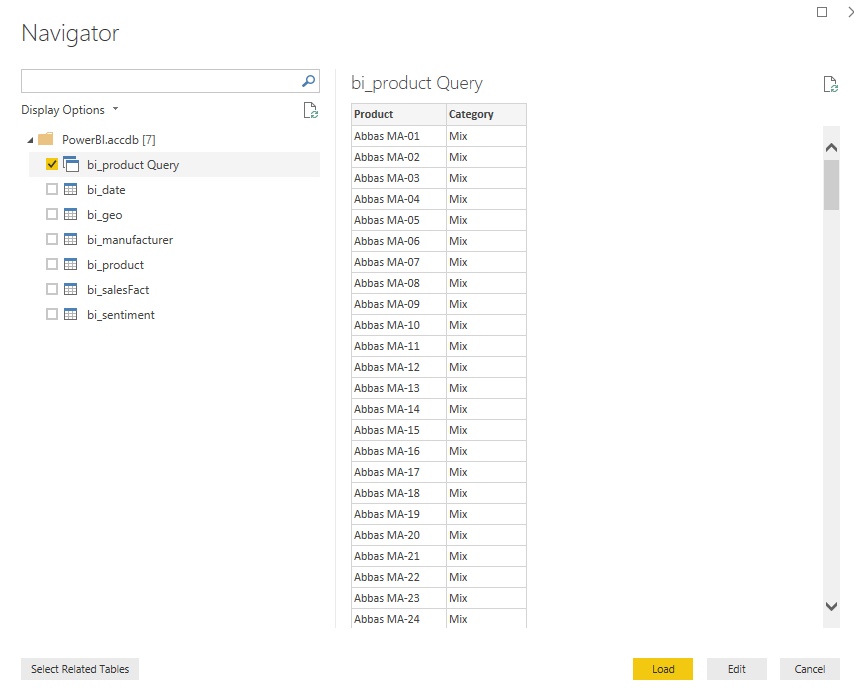Click the Abbas MA-10 cell
Image resolution: width=854 pixels, height=690 pixels.
point(399,325)
